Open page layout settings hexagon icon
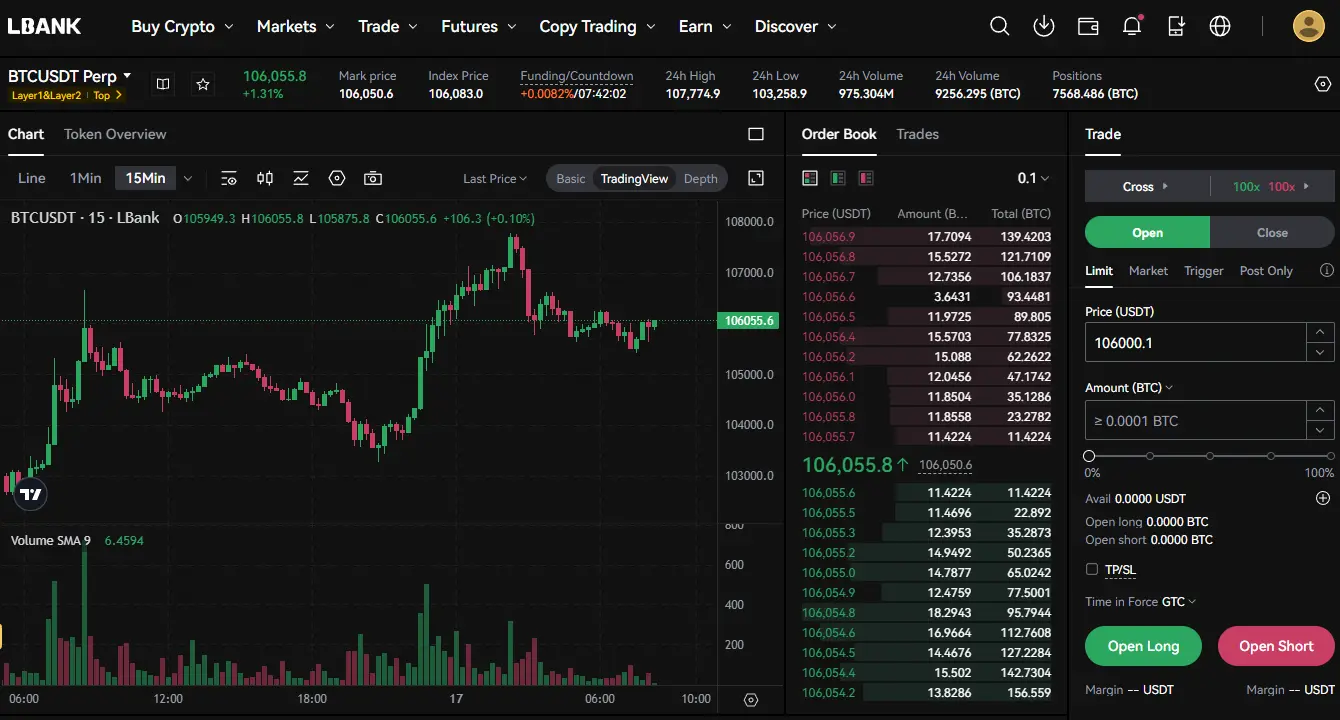Viewport: 1340px width, 720px height. 1322,85
